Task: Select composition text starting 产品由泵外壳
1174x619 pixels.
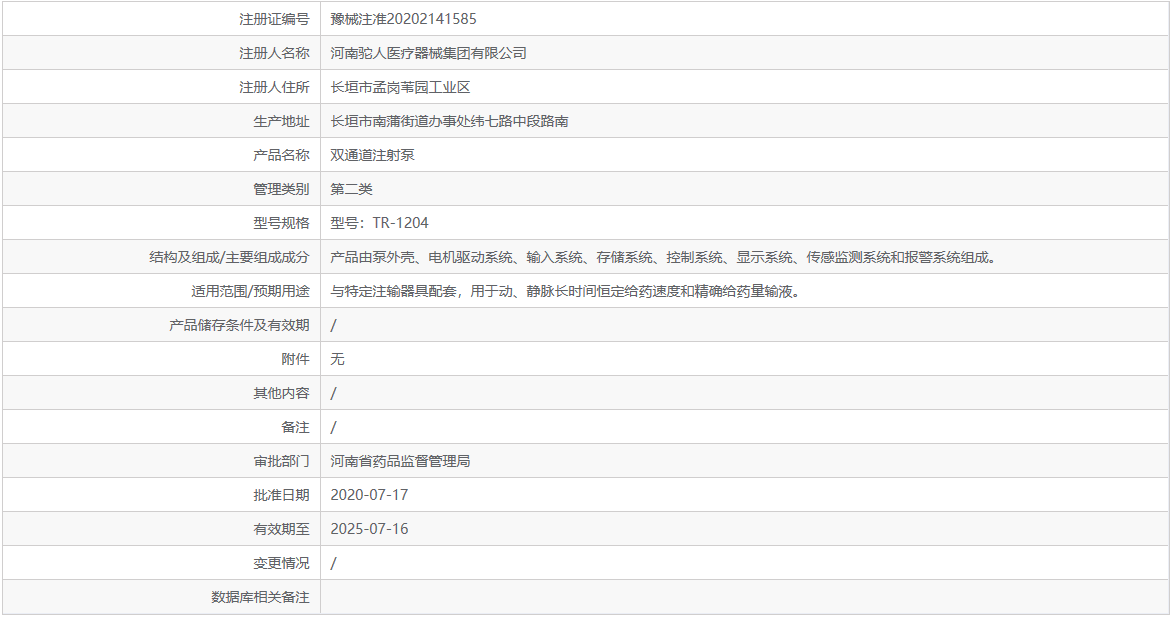Action: [665, 257]
